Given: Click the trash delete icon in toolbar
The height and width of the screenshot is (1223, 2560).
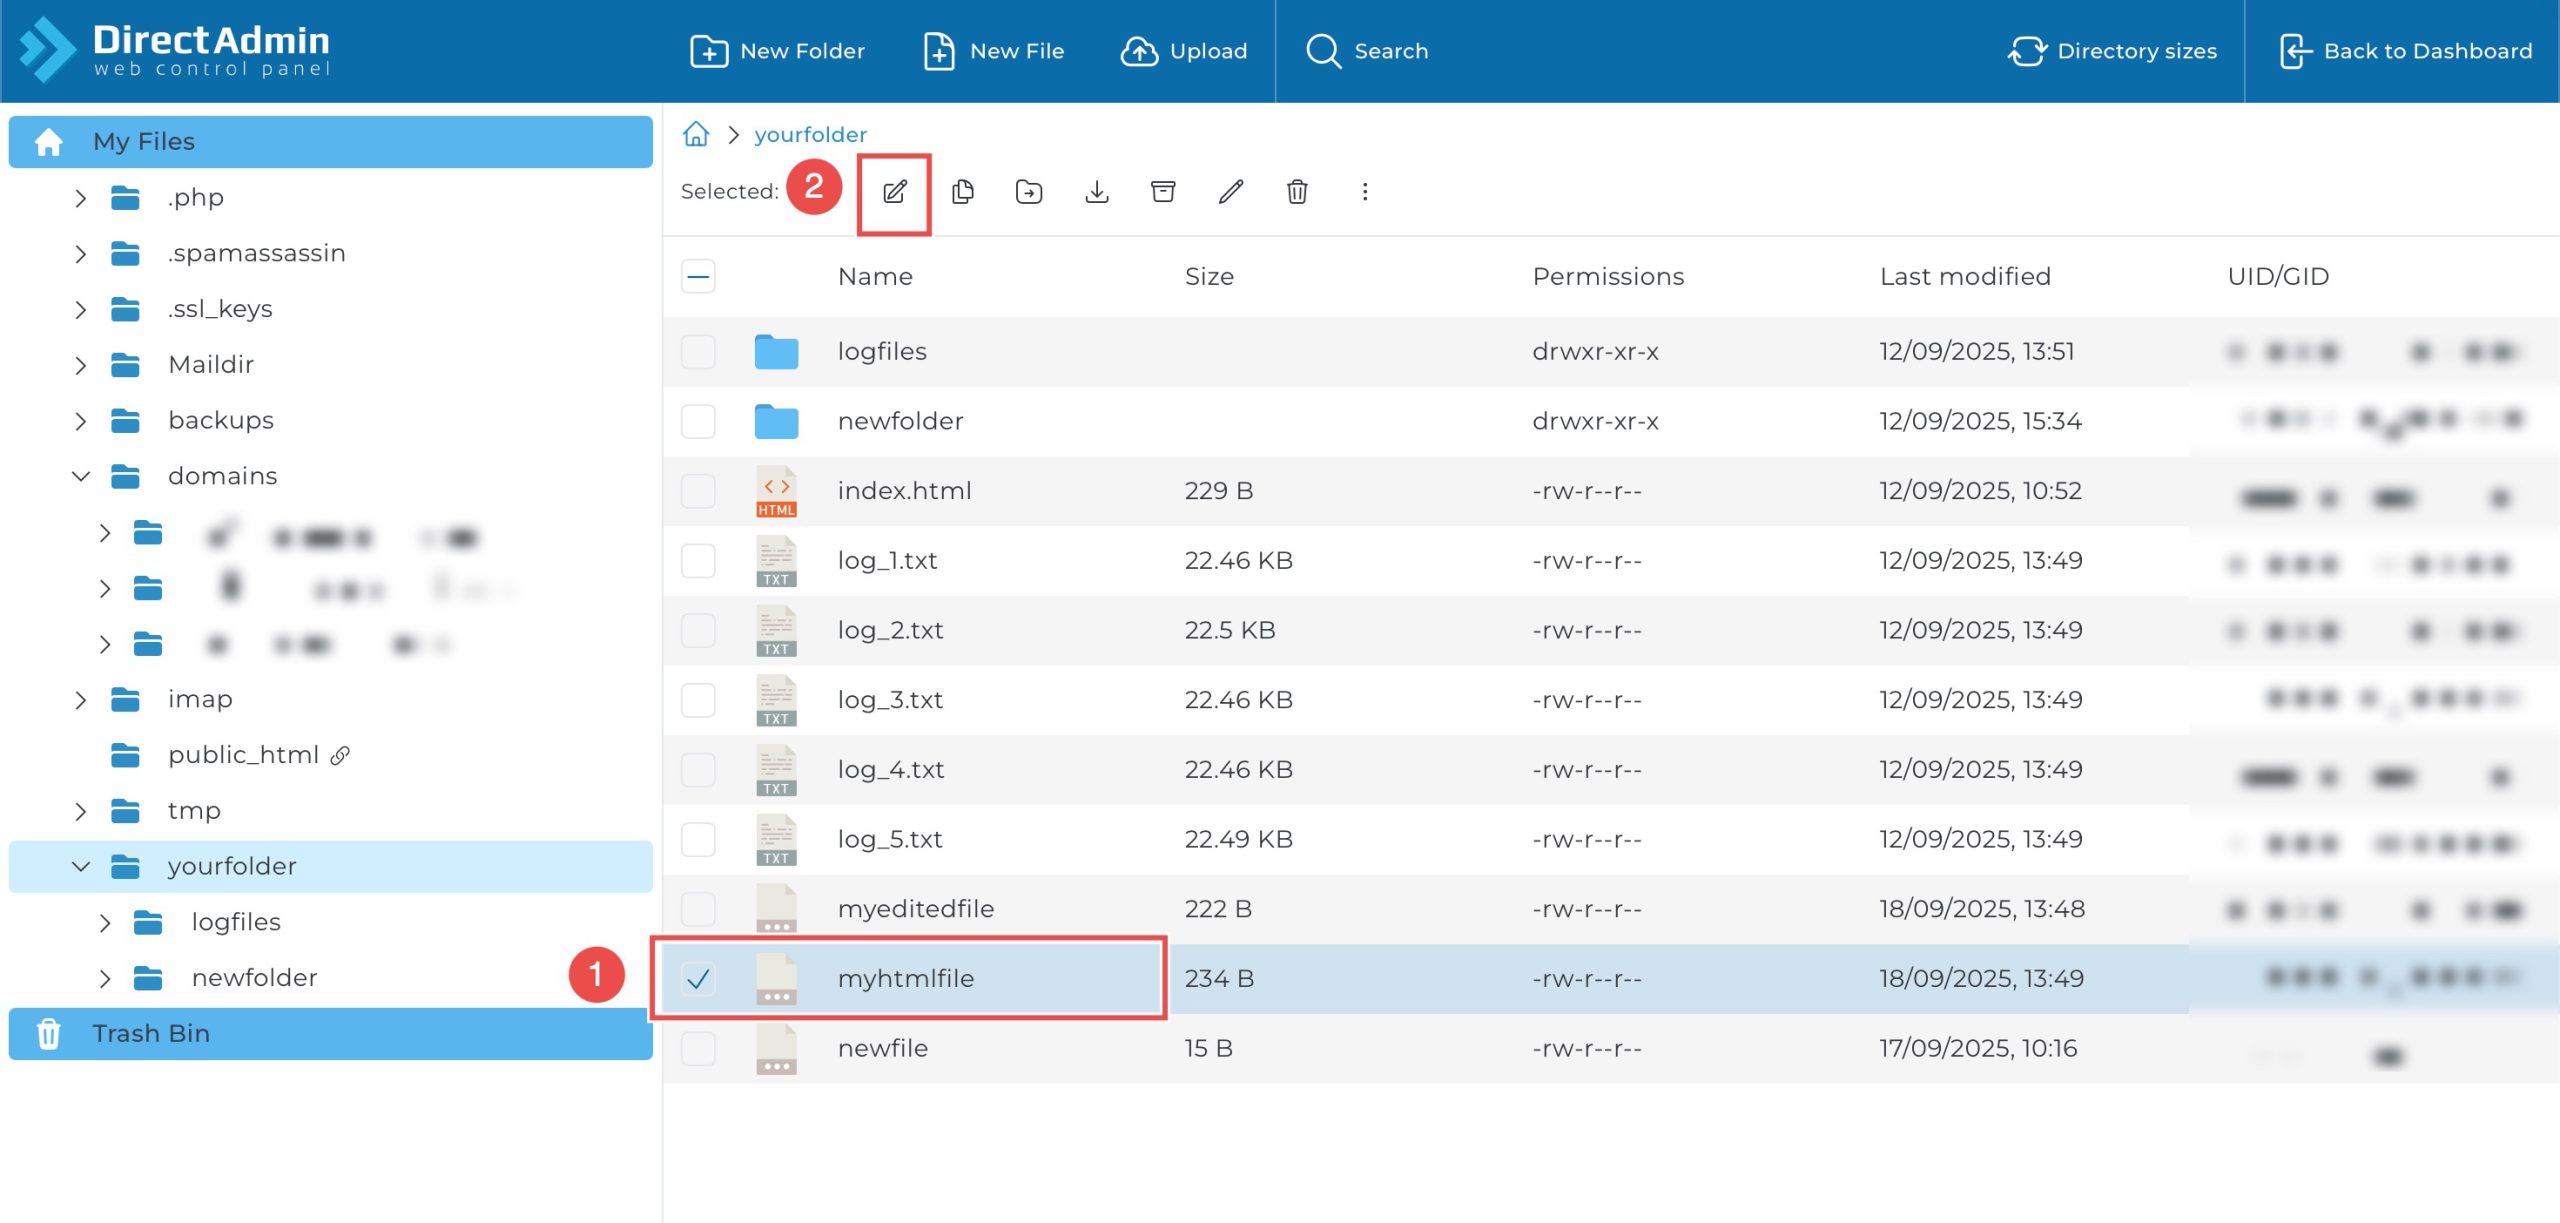Looking at the screenshot, I should [x=1297, y=192].
